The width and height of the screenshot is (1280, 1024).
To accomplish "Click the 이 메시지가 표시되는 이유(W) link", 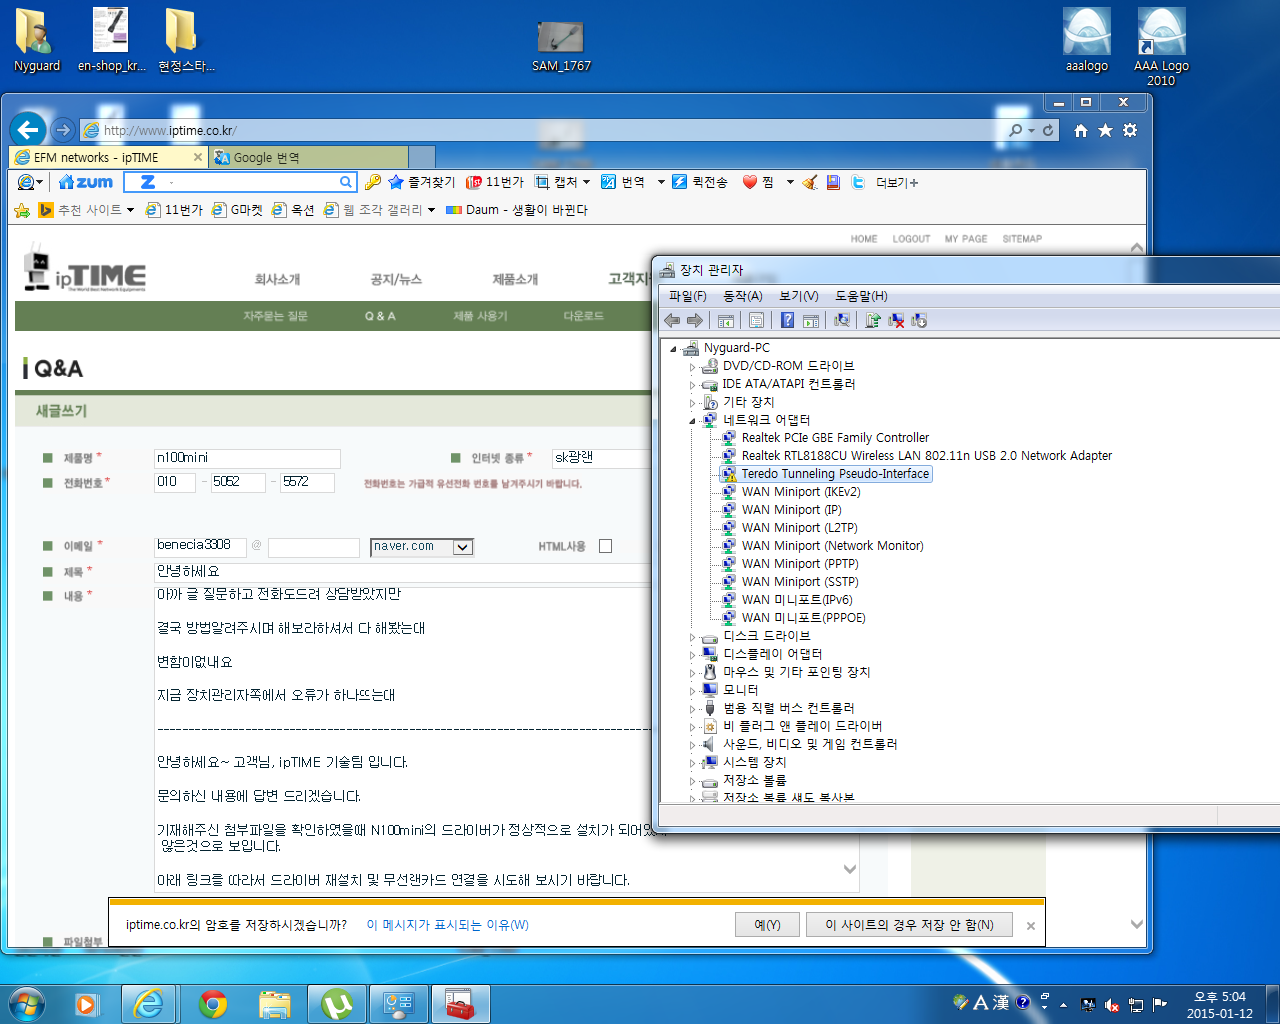I will 447,925.
